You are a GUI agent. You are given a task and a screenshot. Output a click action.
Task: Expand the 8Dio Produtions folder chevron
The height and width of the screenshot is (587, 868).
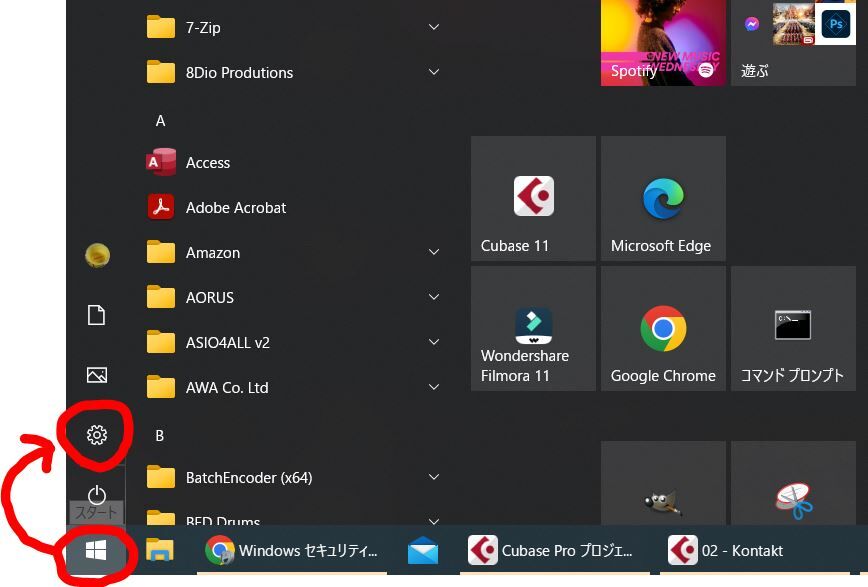[x=434, y=72]
